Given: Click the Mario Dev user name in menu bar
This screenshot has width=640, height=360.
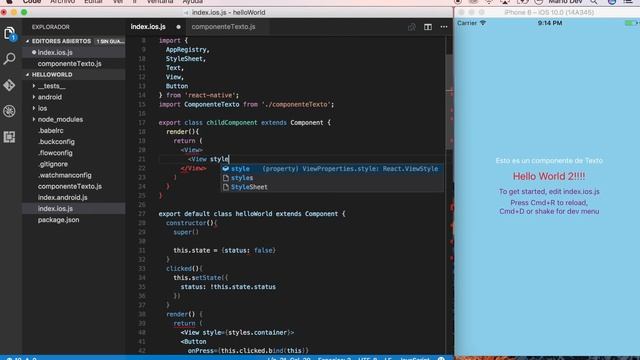Looking at the screenshot, I should pyautogui.click(x=565, y=2).
